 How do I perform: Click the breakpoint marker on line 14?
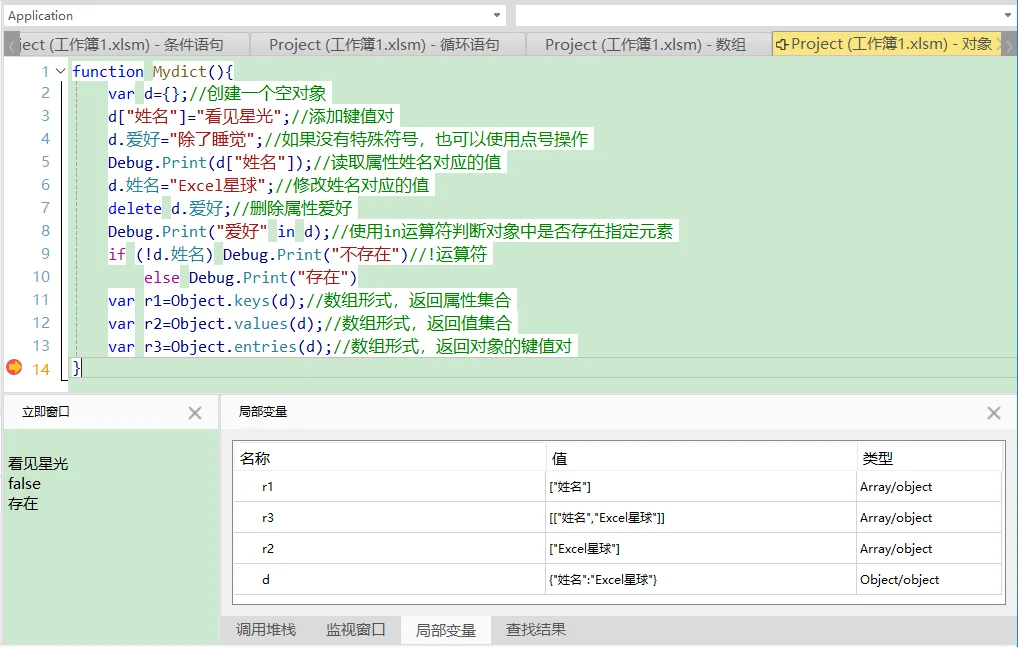pyautogui.click(x=14, y=368)
